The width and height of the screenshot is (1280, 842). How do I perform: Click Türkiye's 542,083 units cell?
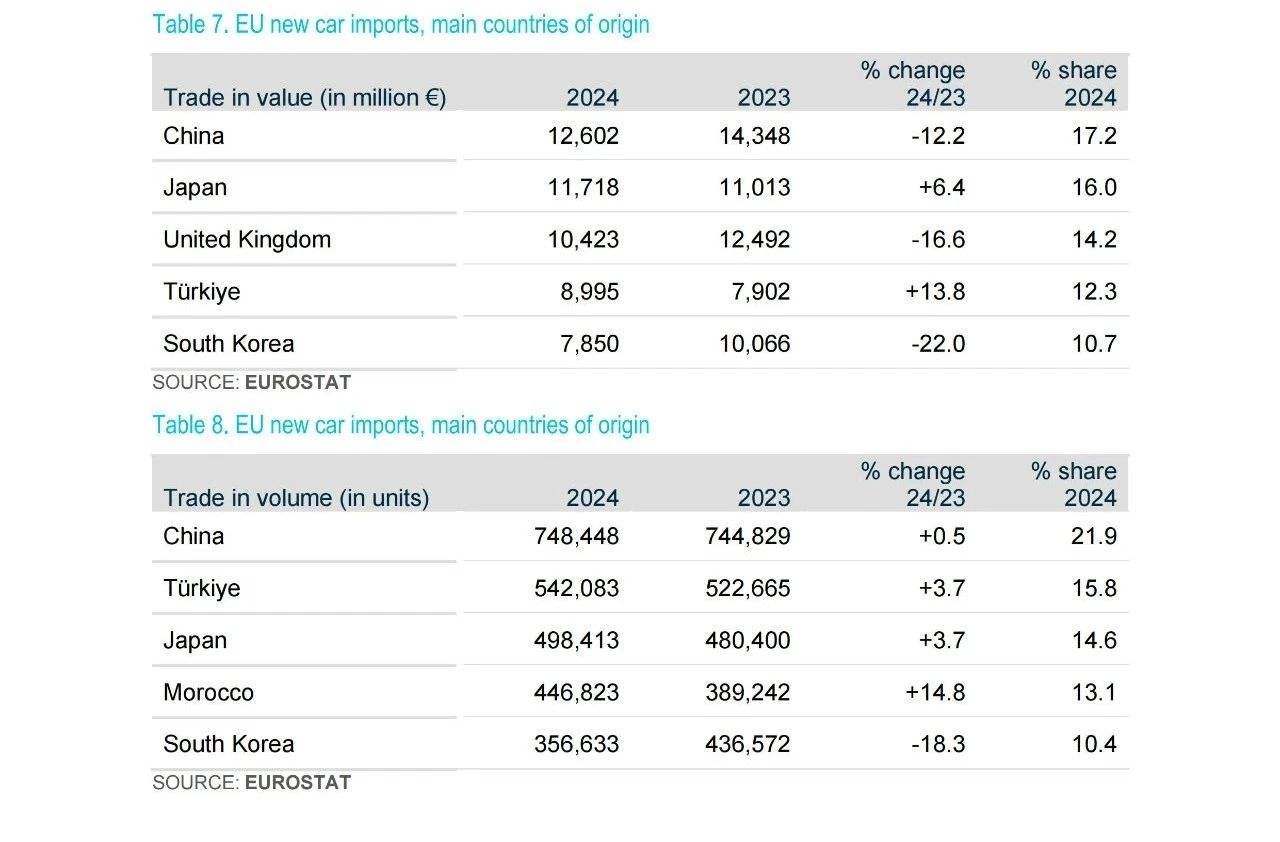[x=576, y=588]
